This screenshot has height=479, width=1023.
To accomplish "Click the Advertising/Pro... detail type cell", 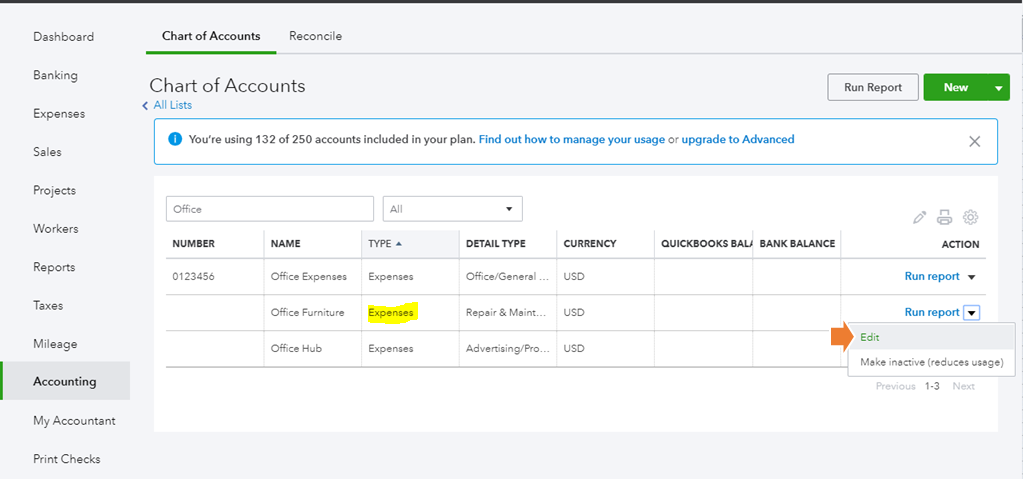I will [x=507, y=348].
